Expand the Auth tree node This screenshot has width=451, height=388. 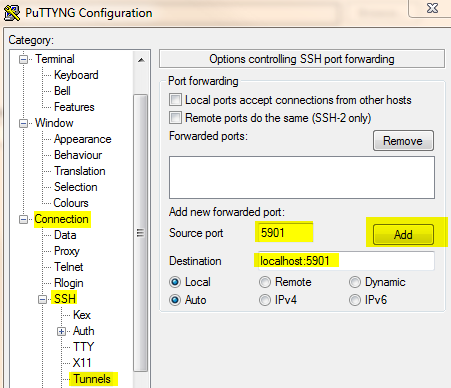(61, 331)
